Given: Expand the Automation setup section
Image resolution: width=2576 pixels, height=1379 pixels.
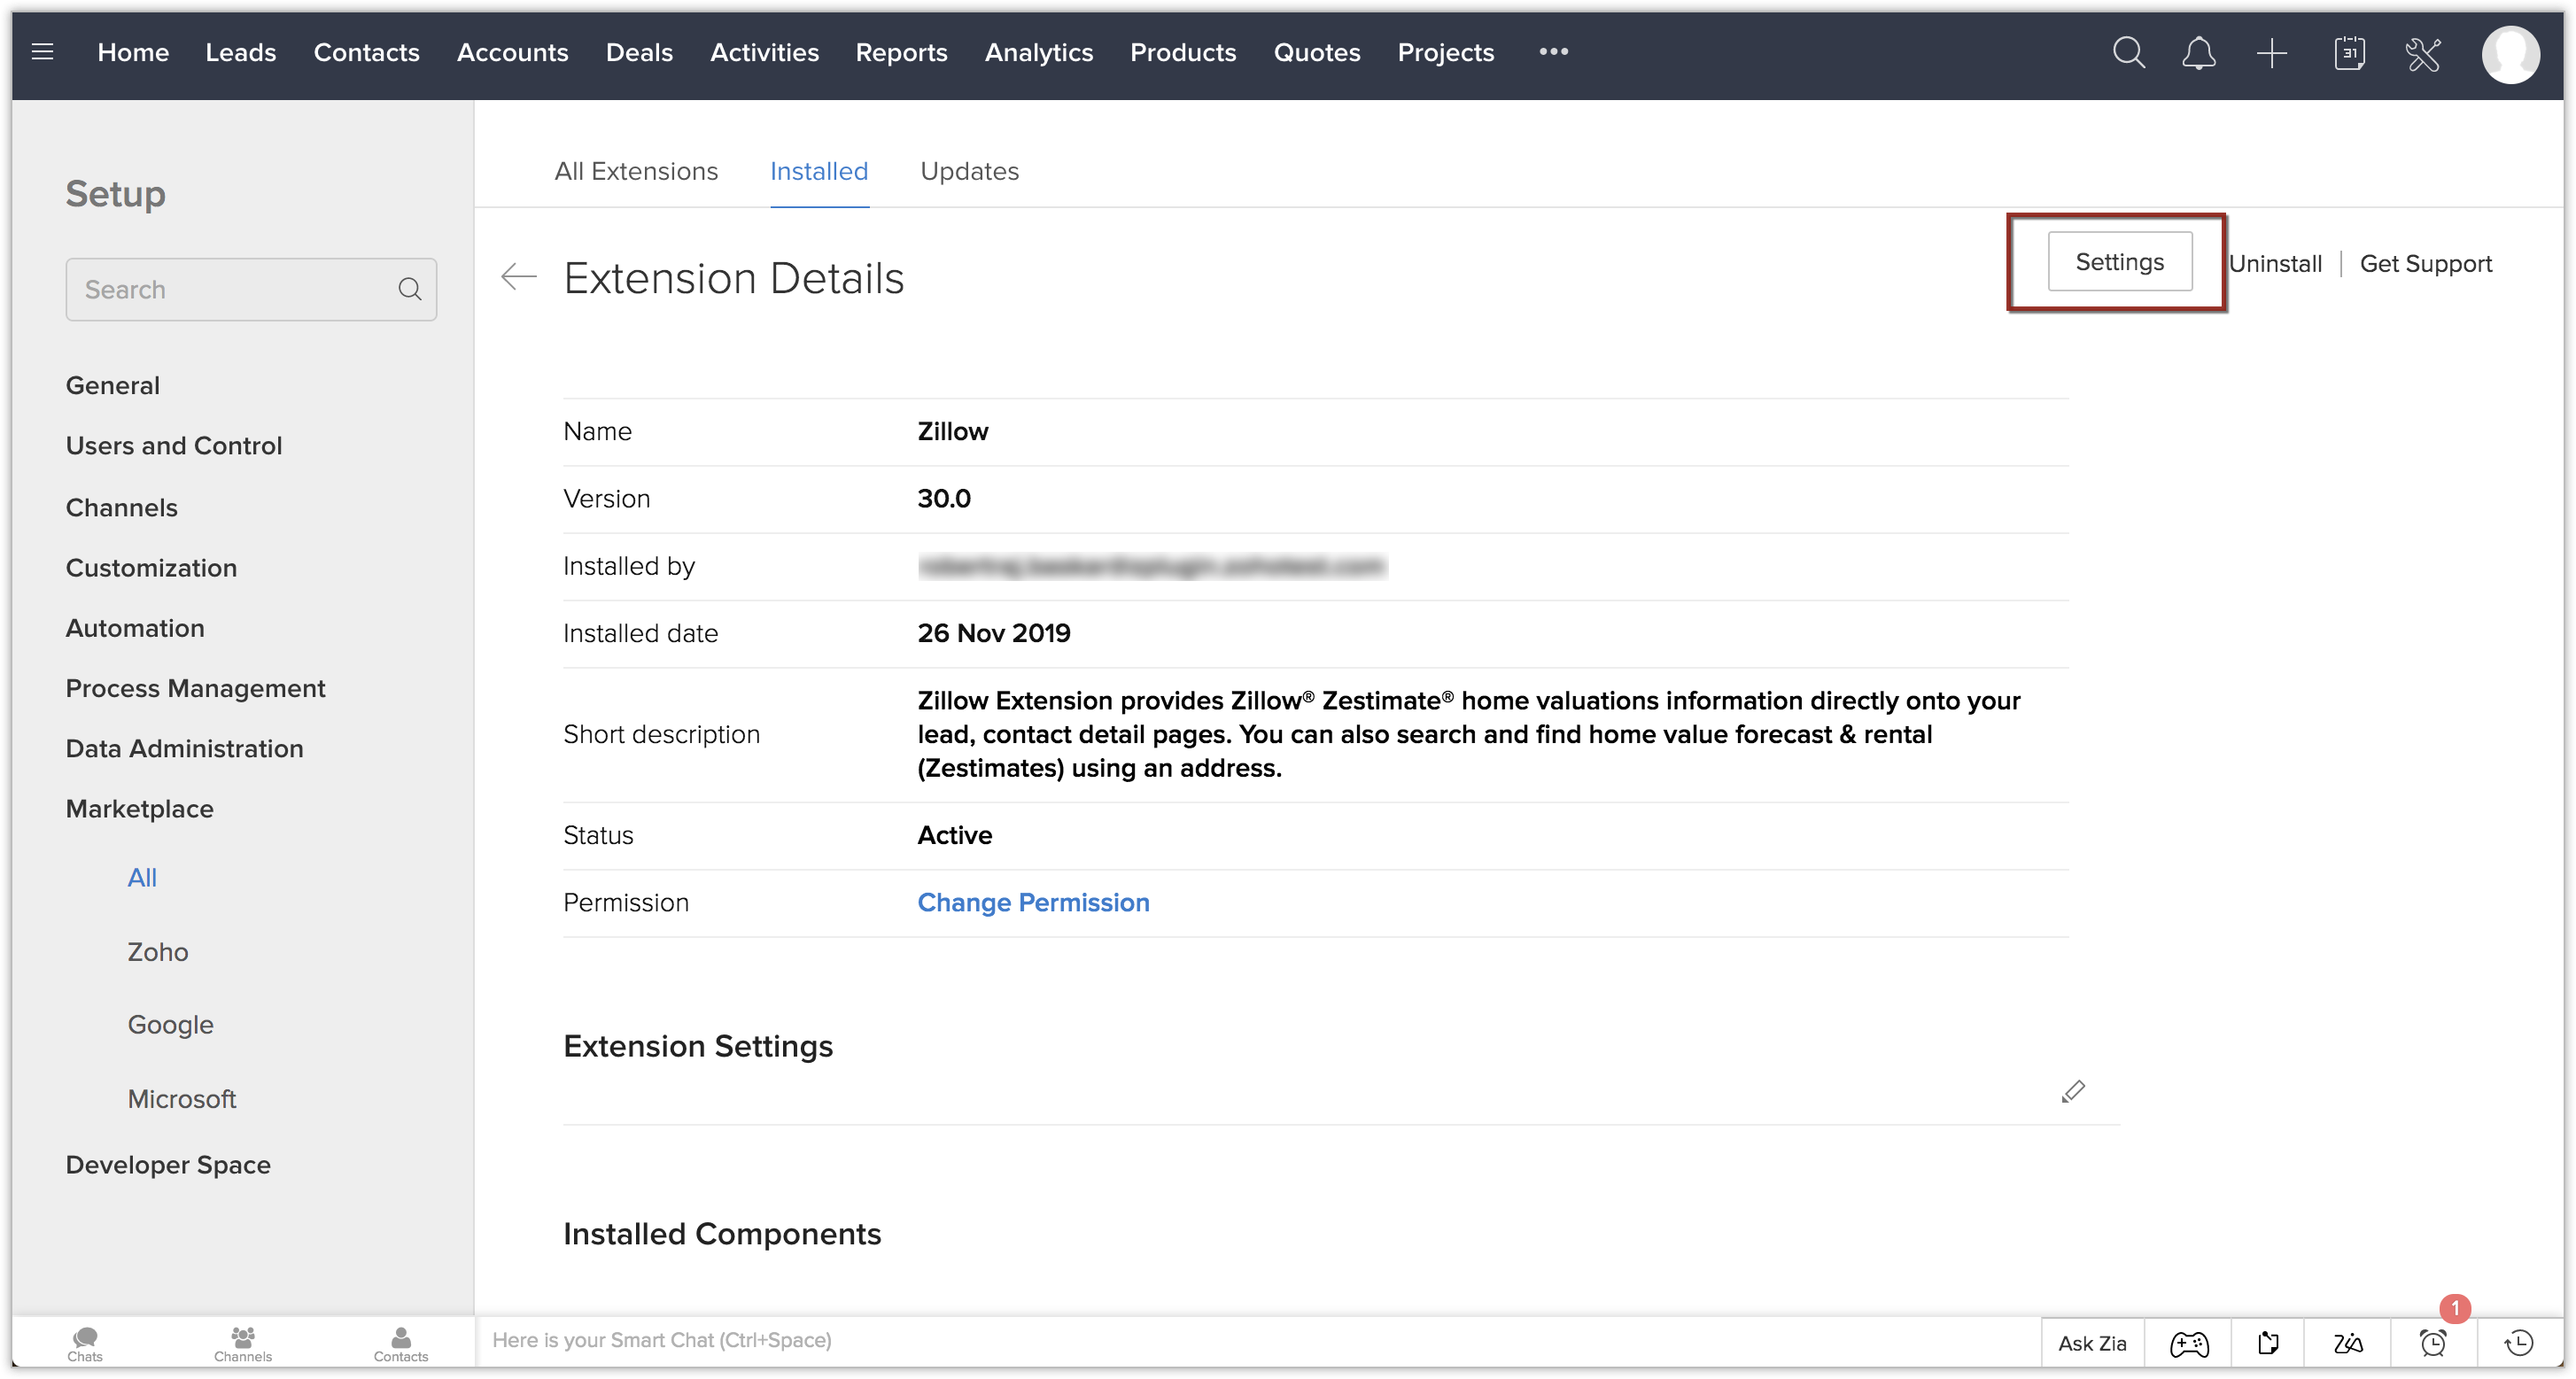Looking at the screenshot, I should [x=135, y=628].
